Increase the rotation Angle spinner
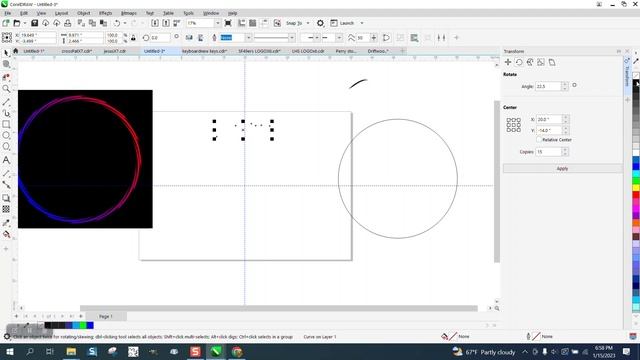The width and height of the screenshot is (640, 360). [x=565, y=84]
